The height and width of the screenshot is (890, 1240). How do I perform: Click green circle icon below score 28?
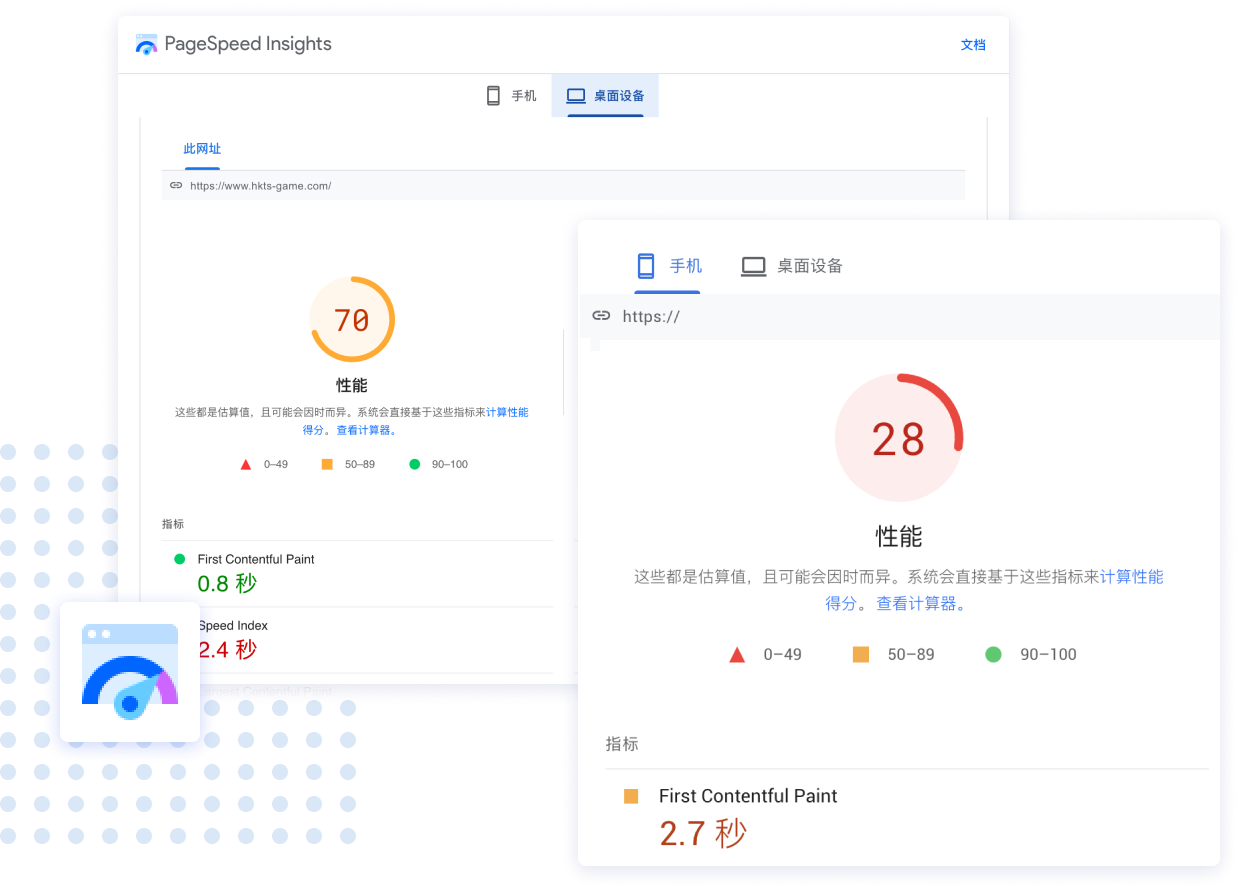click(x=993, y=655)
